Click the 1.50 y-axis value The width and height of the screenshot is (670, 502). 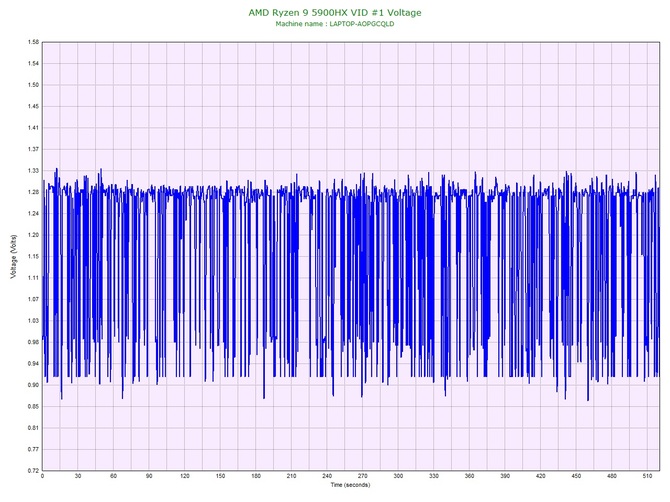point(33,85)
